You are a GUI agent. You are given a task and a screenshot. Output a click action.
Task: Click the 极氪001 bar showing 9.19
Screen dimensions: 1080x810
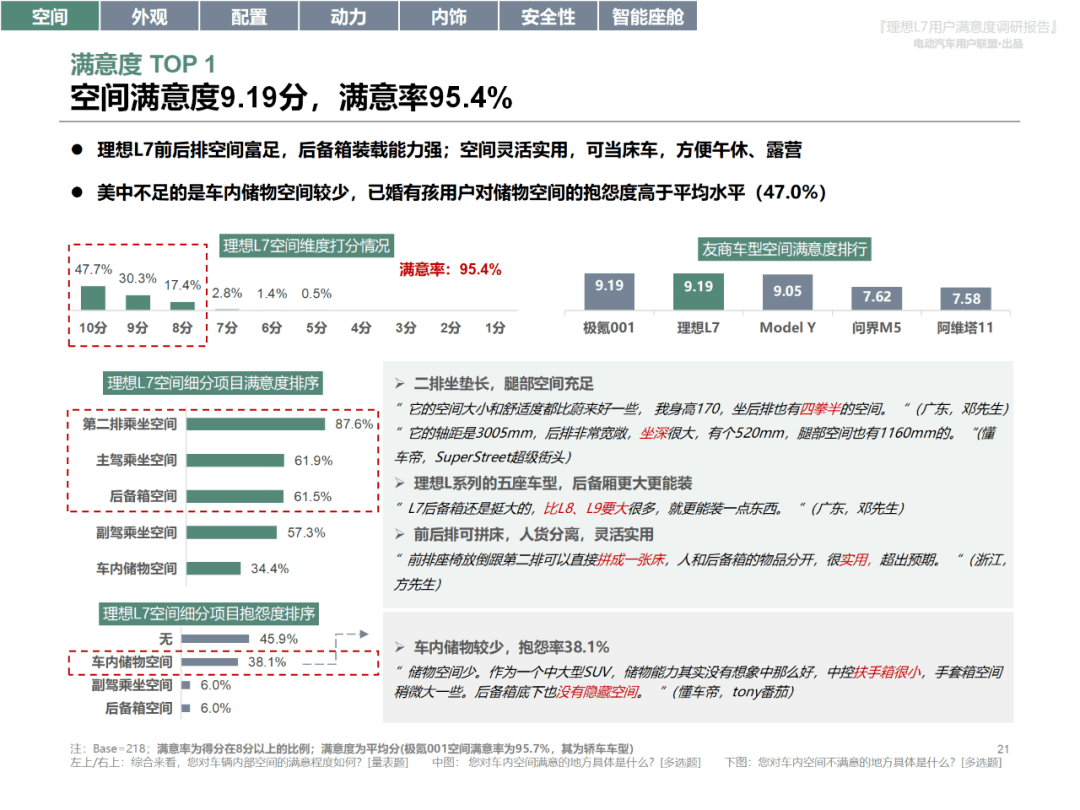click(609, 291)
